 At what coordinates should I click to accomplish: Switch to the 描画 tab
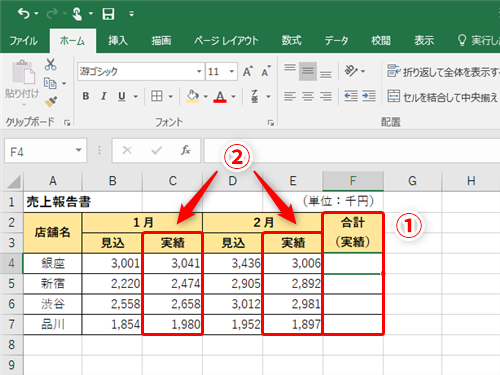tap(161, 41)
